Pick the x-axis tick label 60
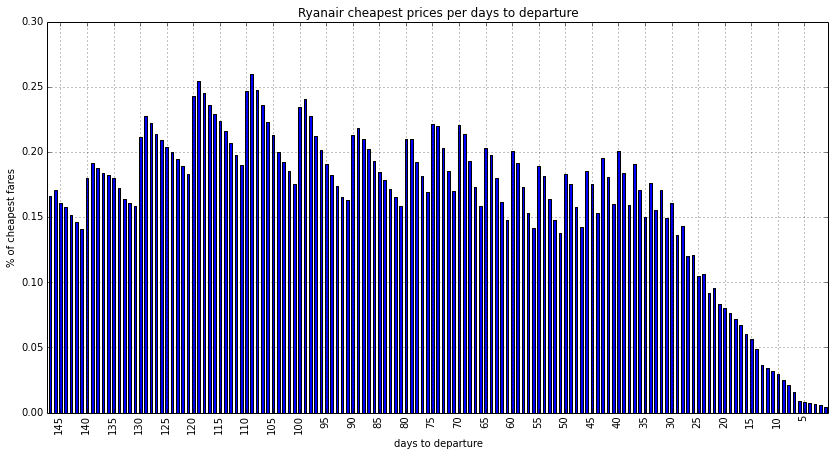 pyautogui.click(x=511, y=424)
